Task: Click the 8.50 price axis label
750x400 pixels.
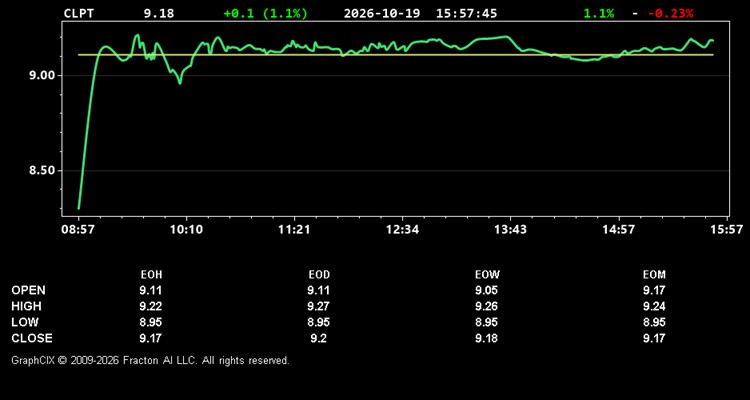Action: (x=43, y=171)
